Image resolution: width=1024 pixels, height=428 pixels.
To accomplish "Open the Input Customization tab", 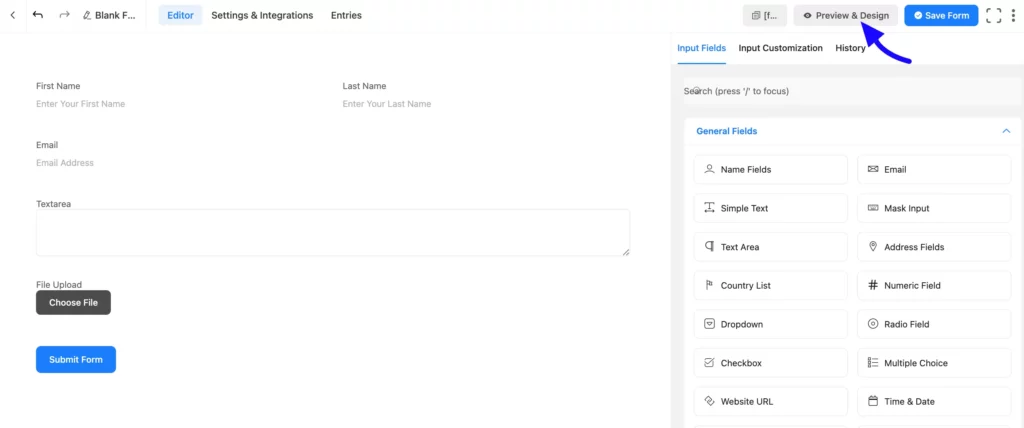I will pos(780,48).
